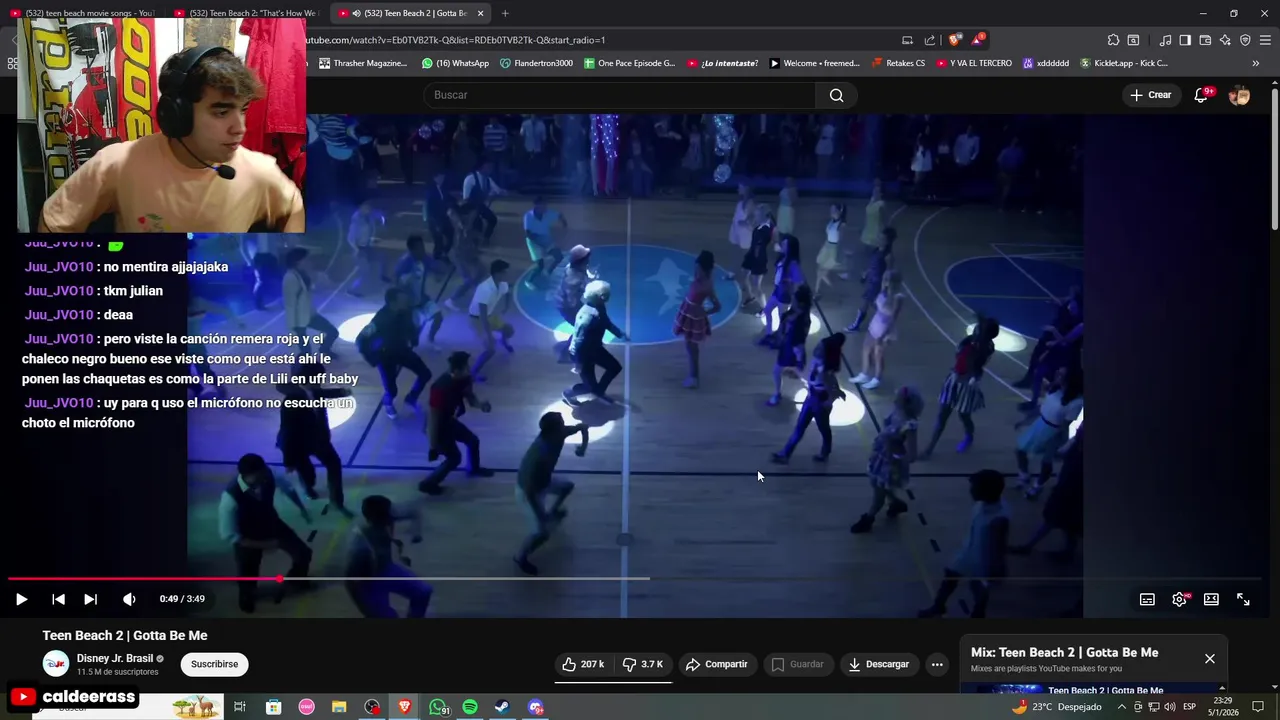This screenshot has width=1280, height=720.
Task: Open Brave Wallet icon
Action: point(1205,40)
